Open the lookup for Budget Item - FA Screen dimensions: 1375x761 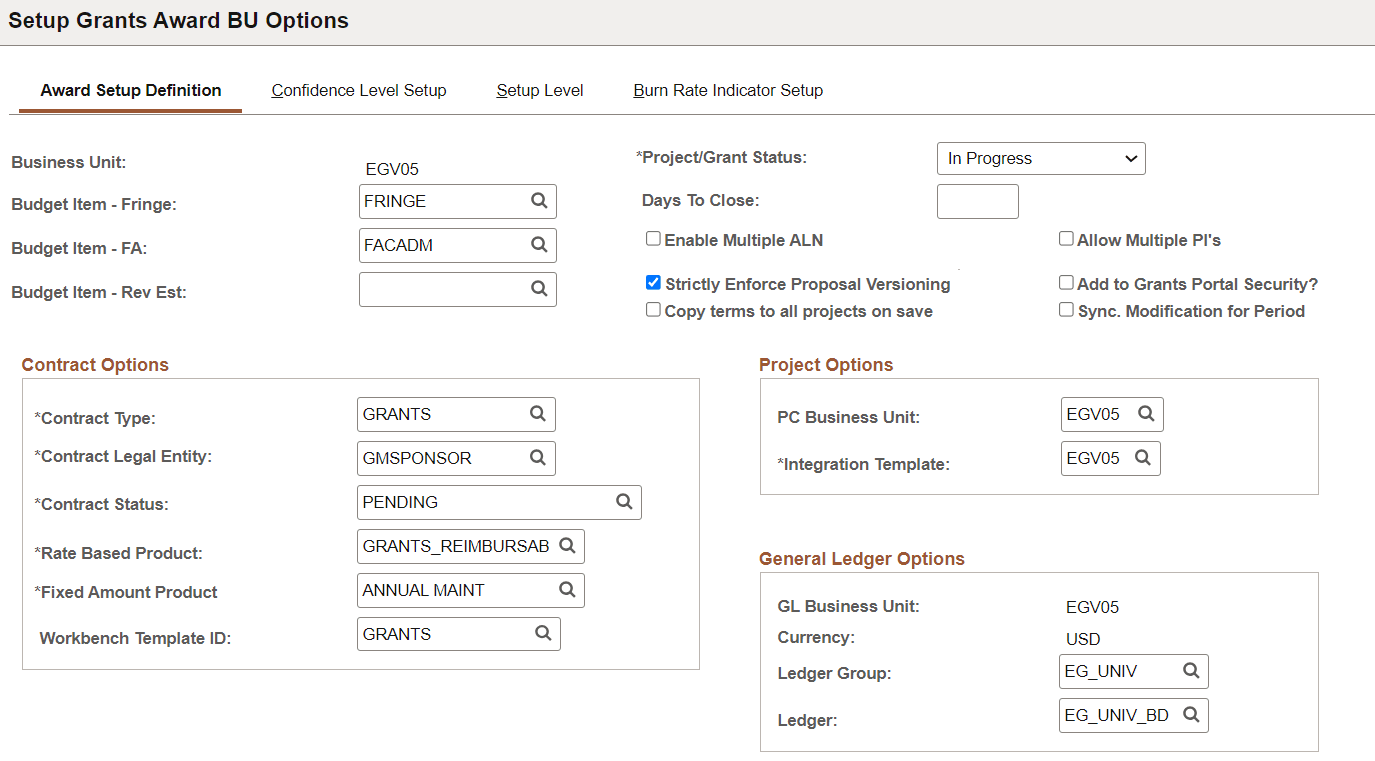click(x=541, y=245)
